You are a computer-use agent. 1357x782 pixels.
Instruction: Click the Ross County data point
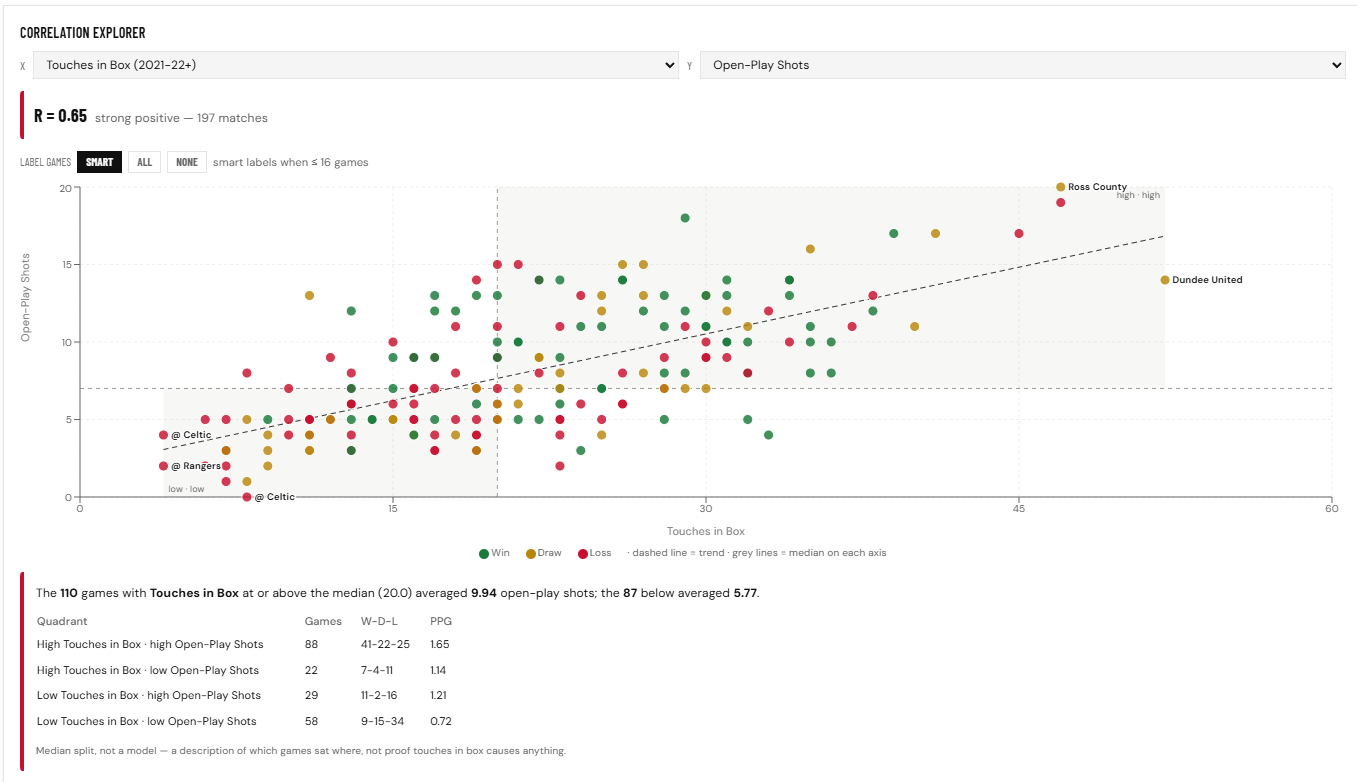[1061, 187]
